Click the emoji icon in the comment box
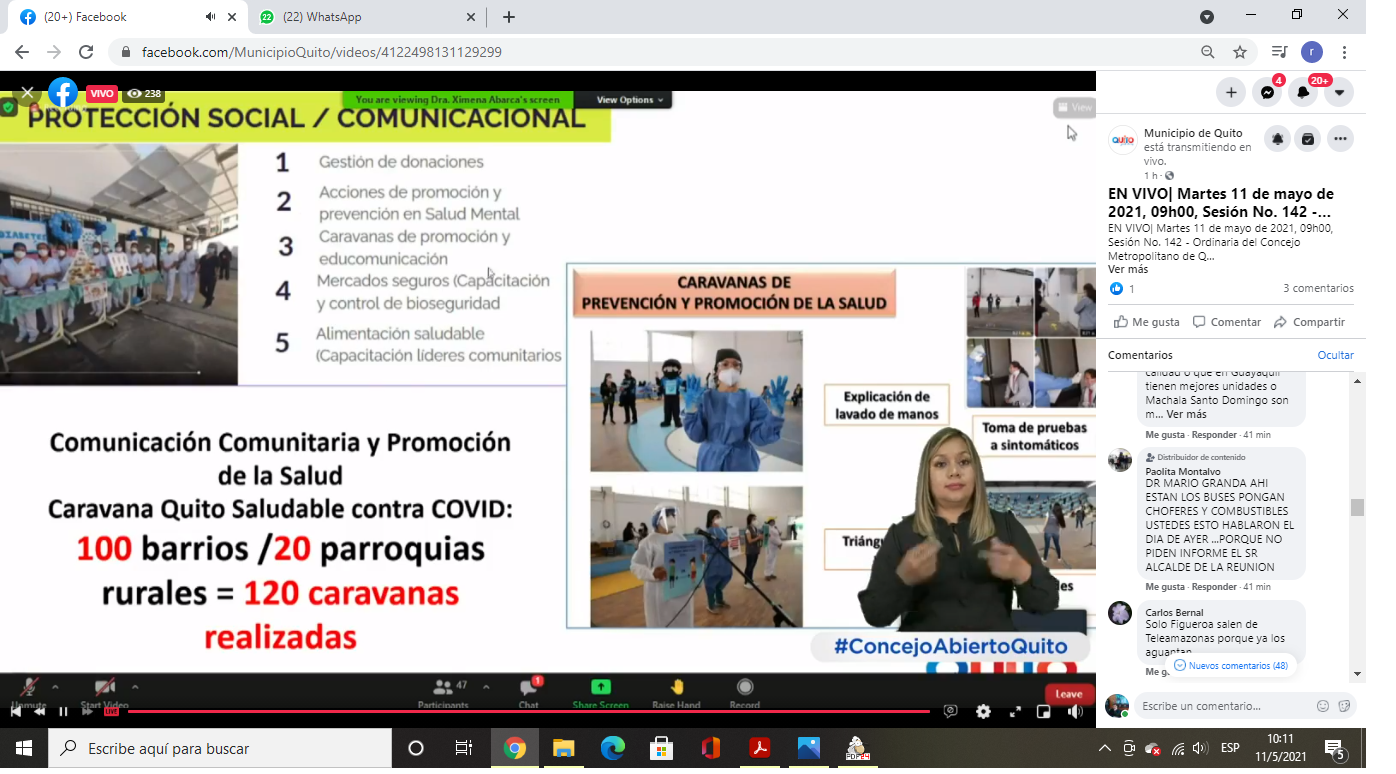The width and height of the screenshot is (1396, 774). pos(1323,706)
